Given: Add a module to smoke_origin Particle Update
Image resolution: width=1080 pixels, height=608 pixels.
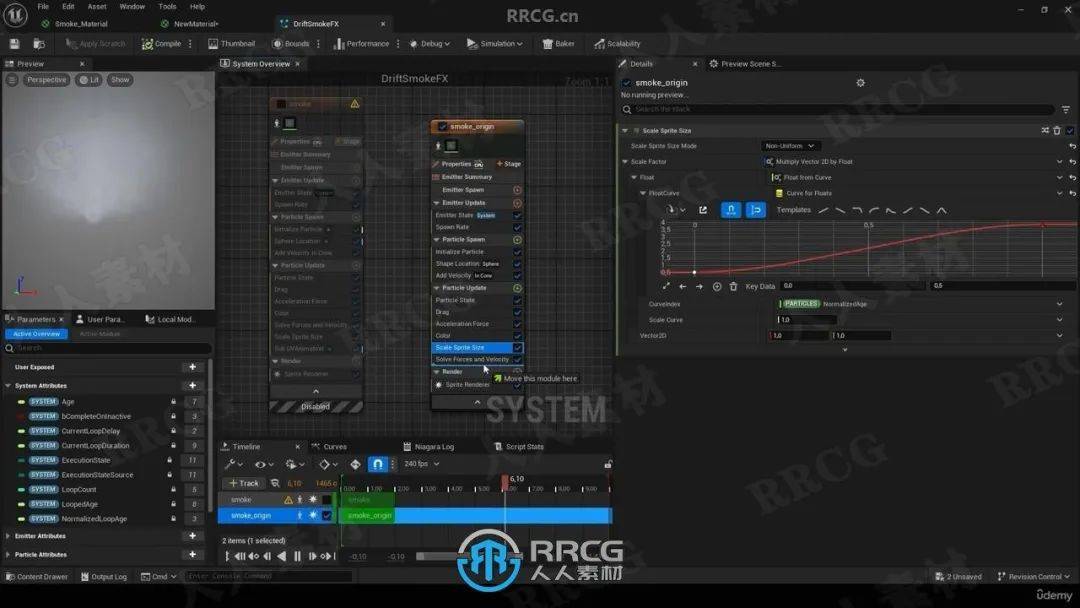Looking at the screenshot, I should click(x=517, y=289).
